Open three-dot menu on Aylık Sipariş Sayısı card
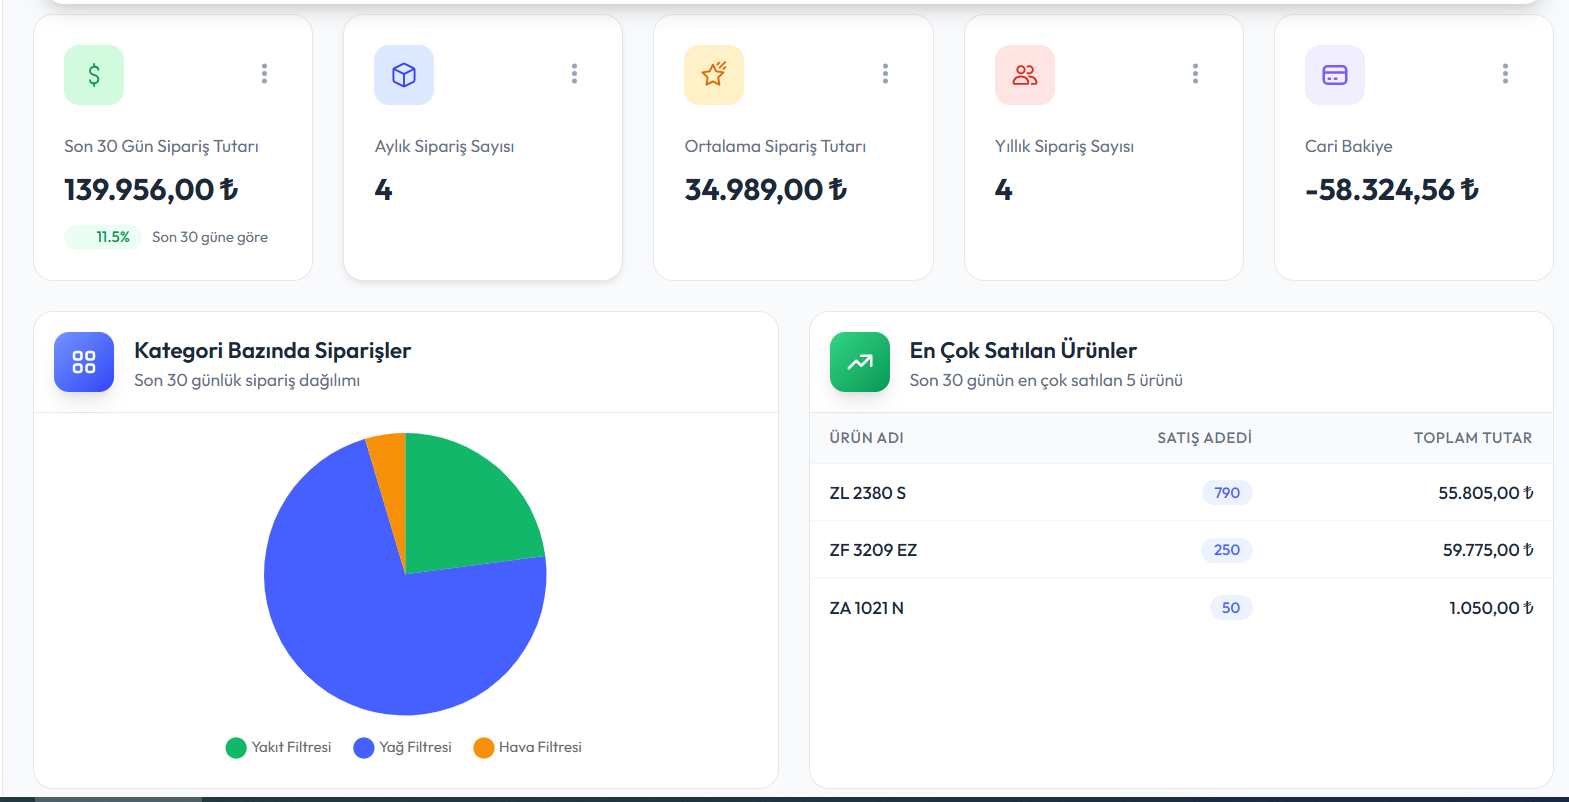 574,73
